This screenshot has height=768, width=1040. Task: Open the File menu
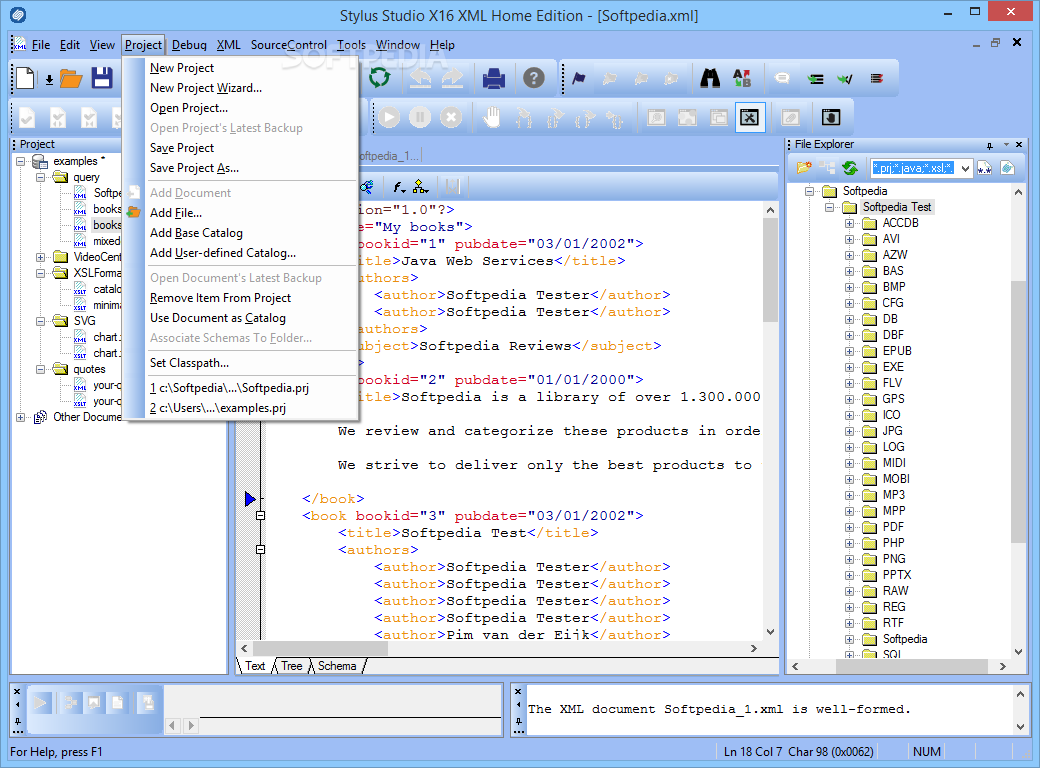(x=41, y=45)
